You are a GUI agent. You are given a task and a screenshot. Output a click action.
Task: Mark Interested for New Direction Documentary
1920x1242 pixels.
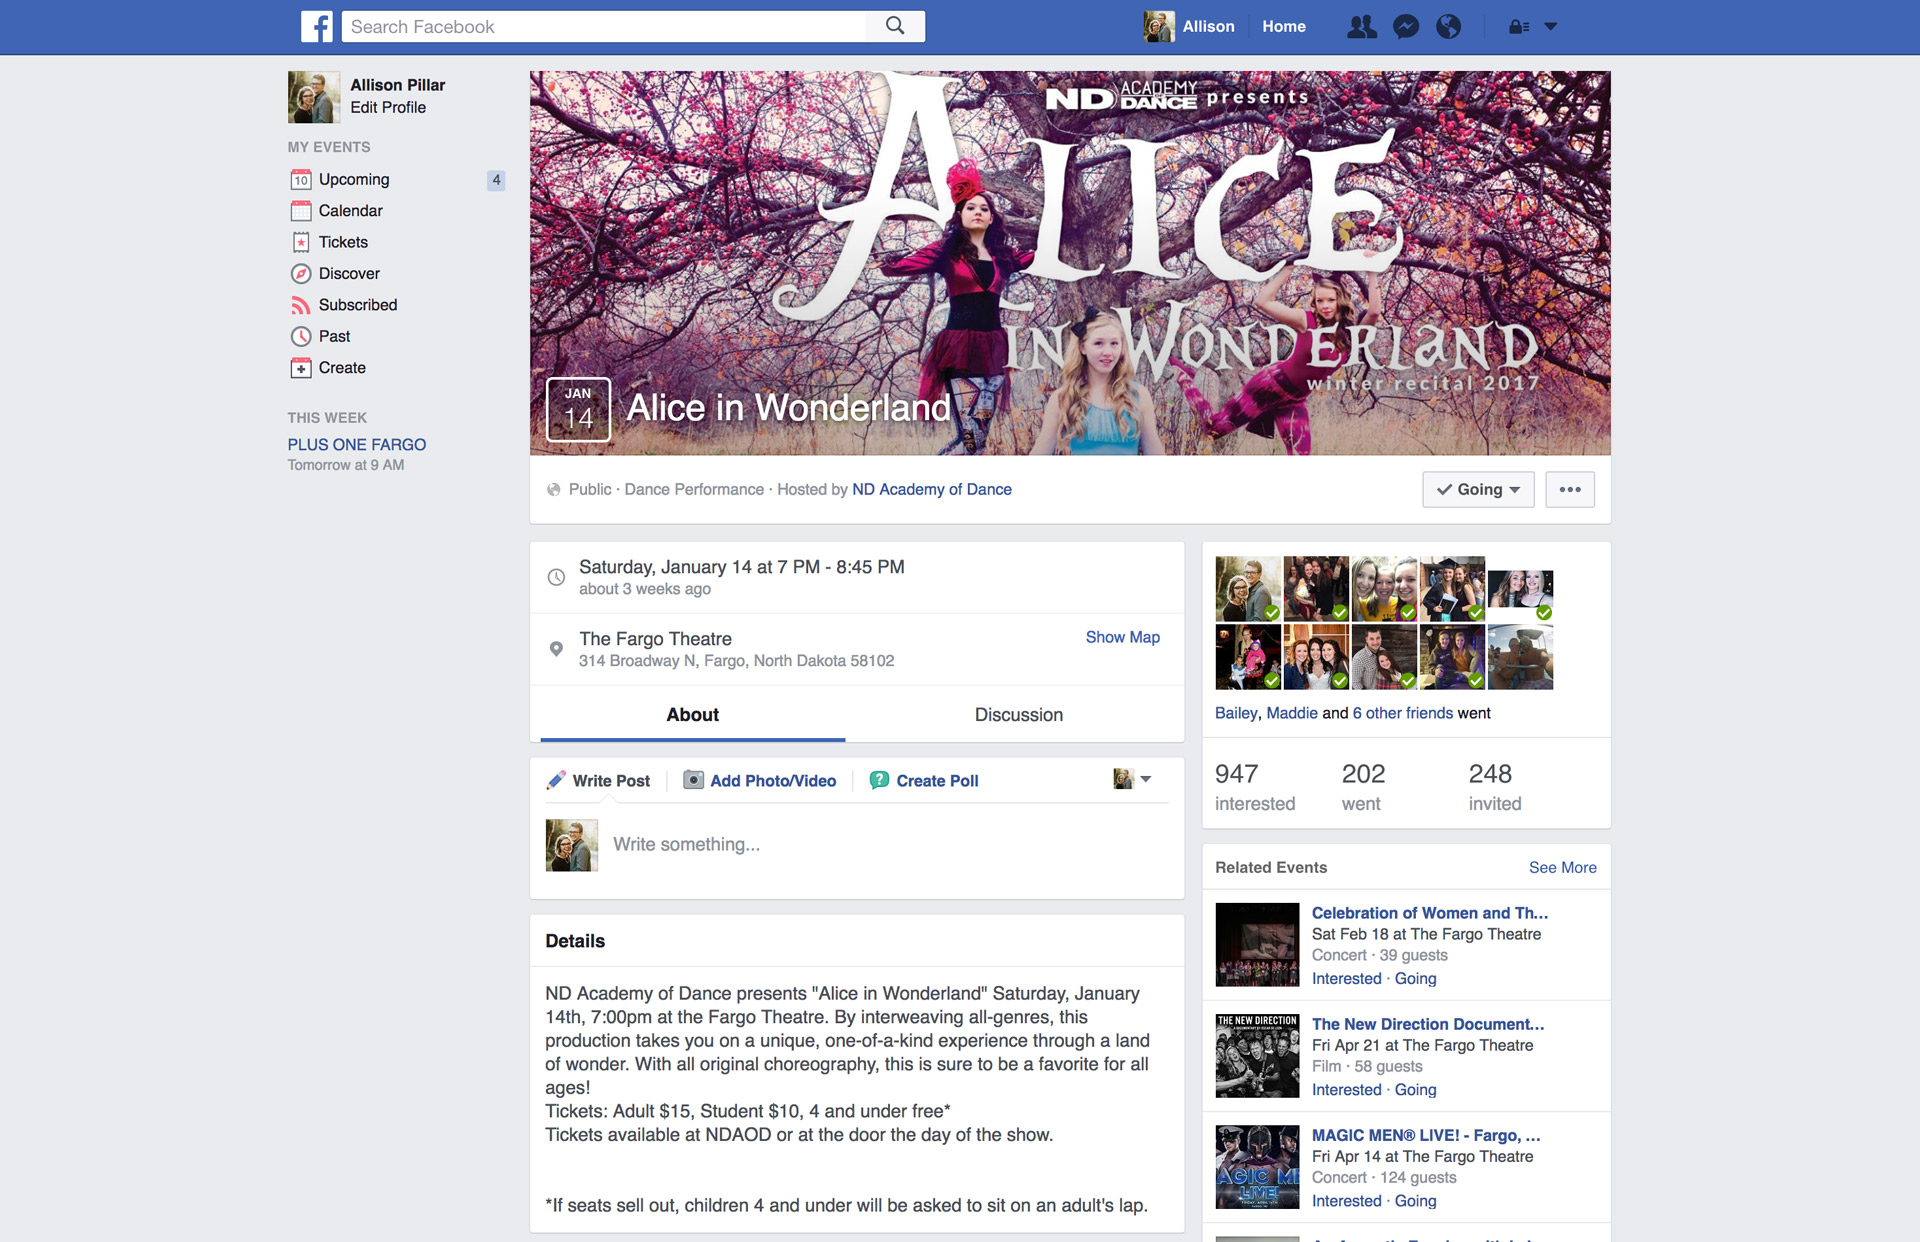[x=1346, y=1090]
